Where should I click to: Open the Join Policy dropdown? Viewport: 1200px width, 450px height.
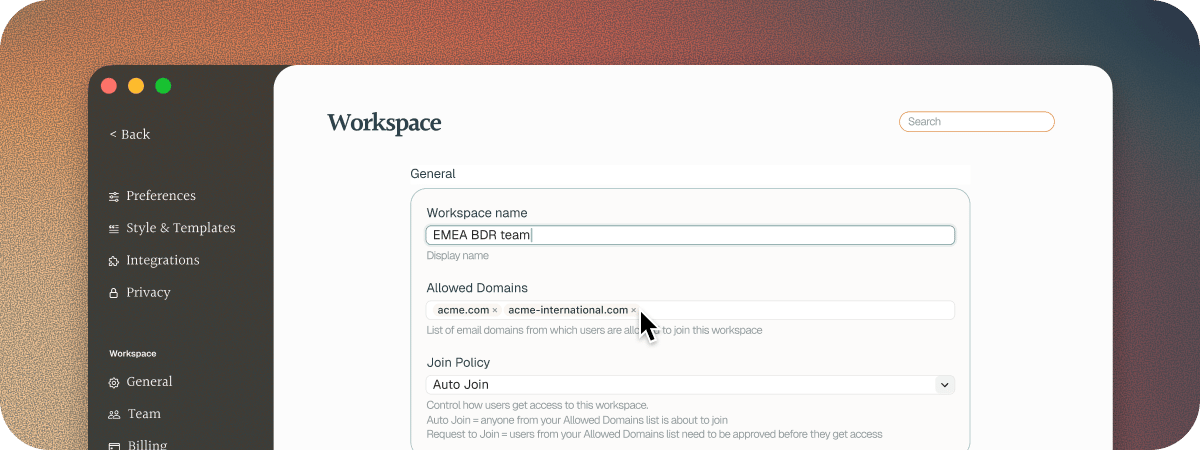coord(690,384)
